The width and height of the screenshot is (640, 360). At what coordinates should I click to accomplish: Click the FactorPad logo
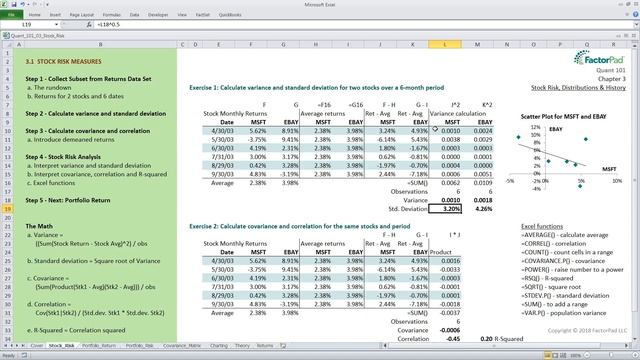(x=599, y=58)
